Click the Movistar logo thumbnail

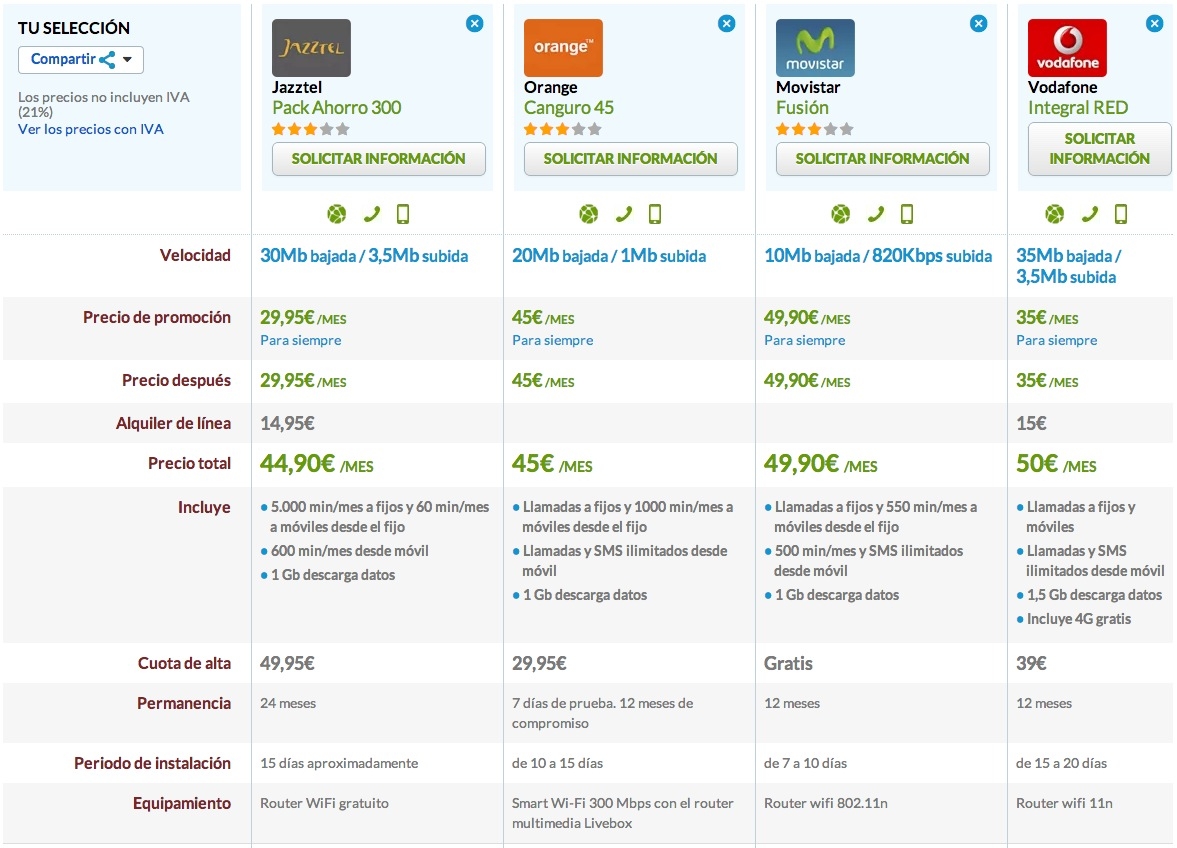(815, 48)
